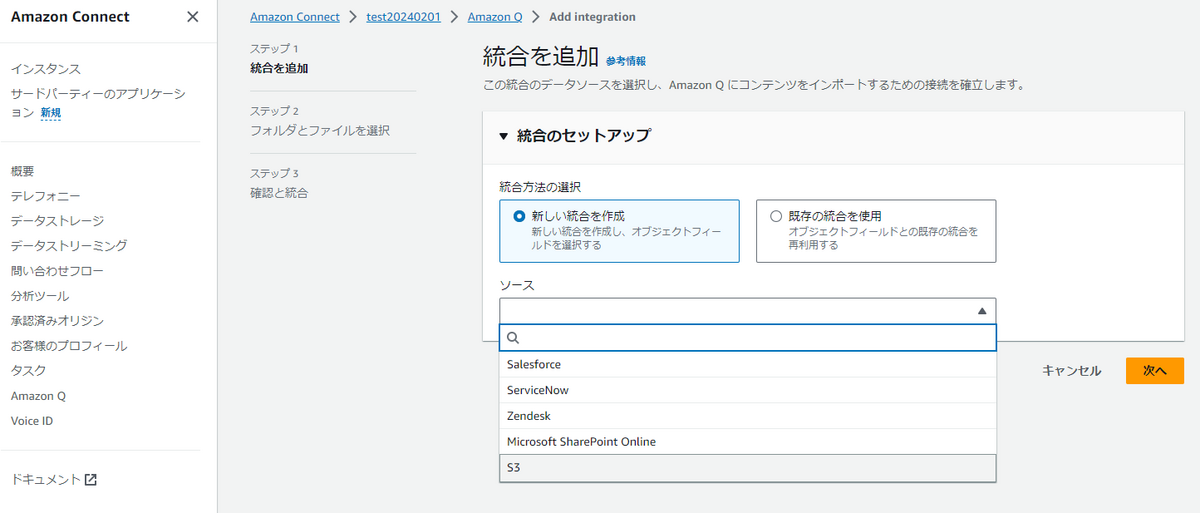1200x513 pixels.
Task: Go to Amazon Connect breadcrumb link
Action: pos(295,17)
